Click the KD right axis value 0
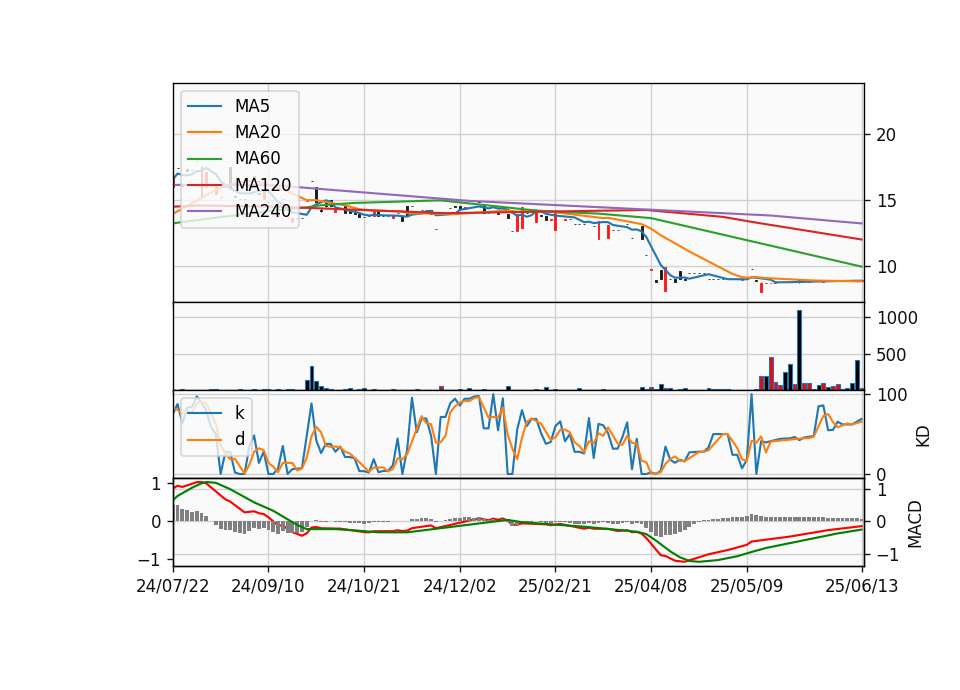 pos(882,474)
